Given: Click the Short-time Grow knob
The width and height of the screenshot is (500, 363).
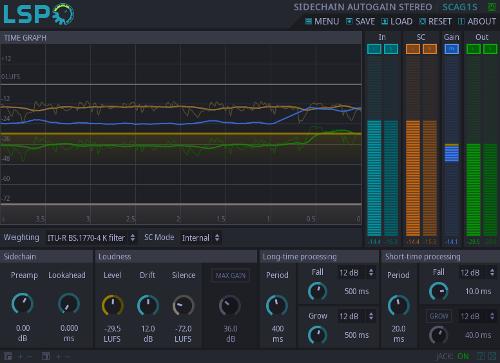Looking at the screenshot, I should tap(439, 335).
